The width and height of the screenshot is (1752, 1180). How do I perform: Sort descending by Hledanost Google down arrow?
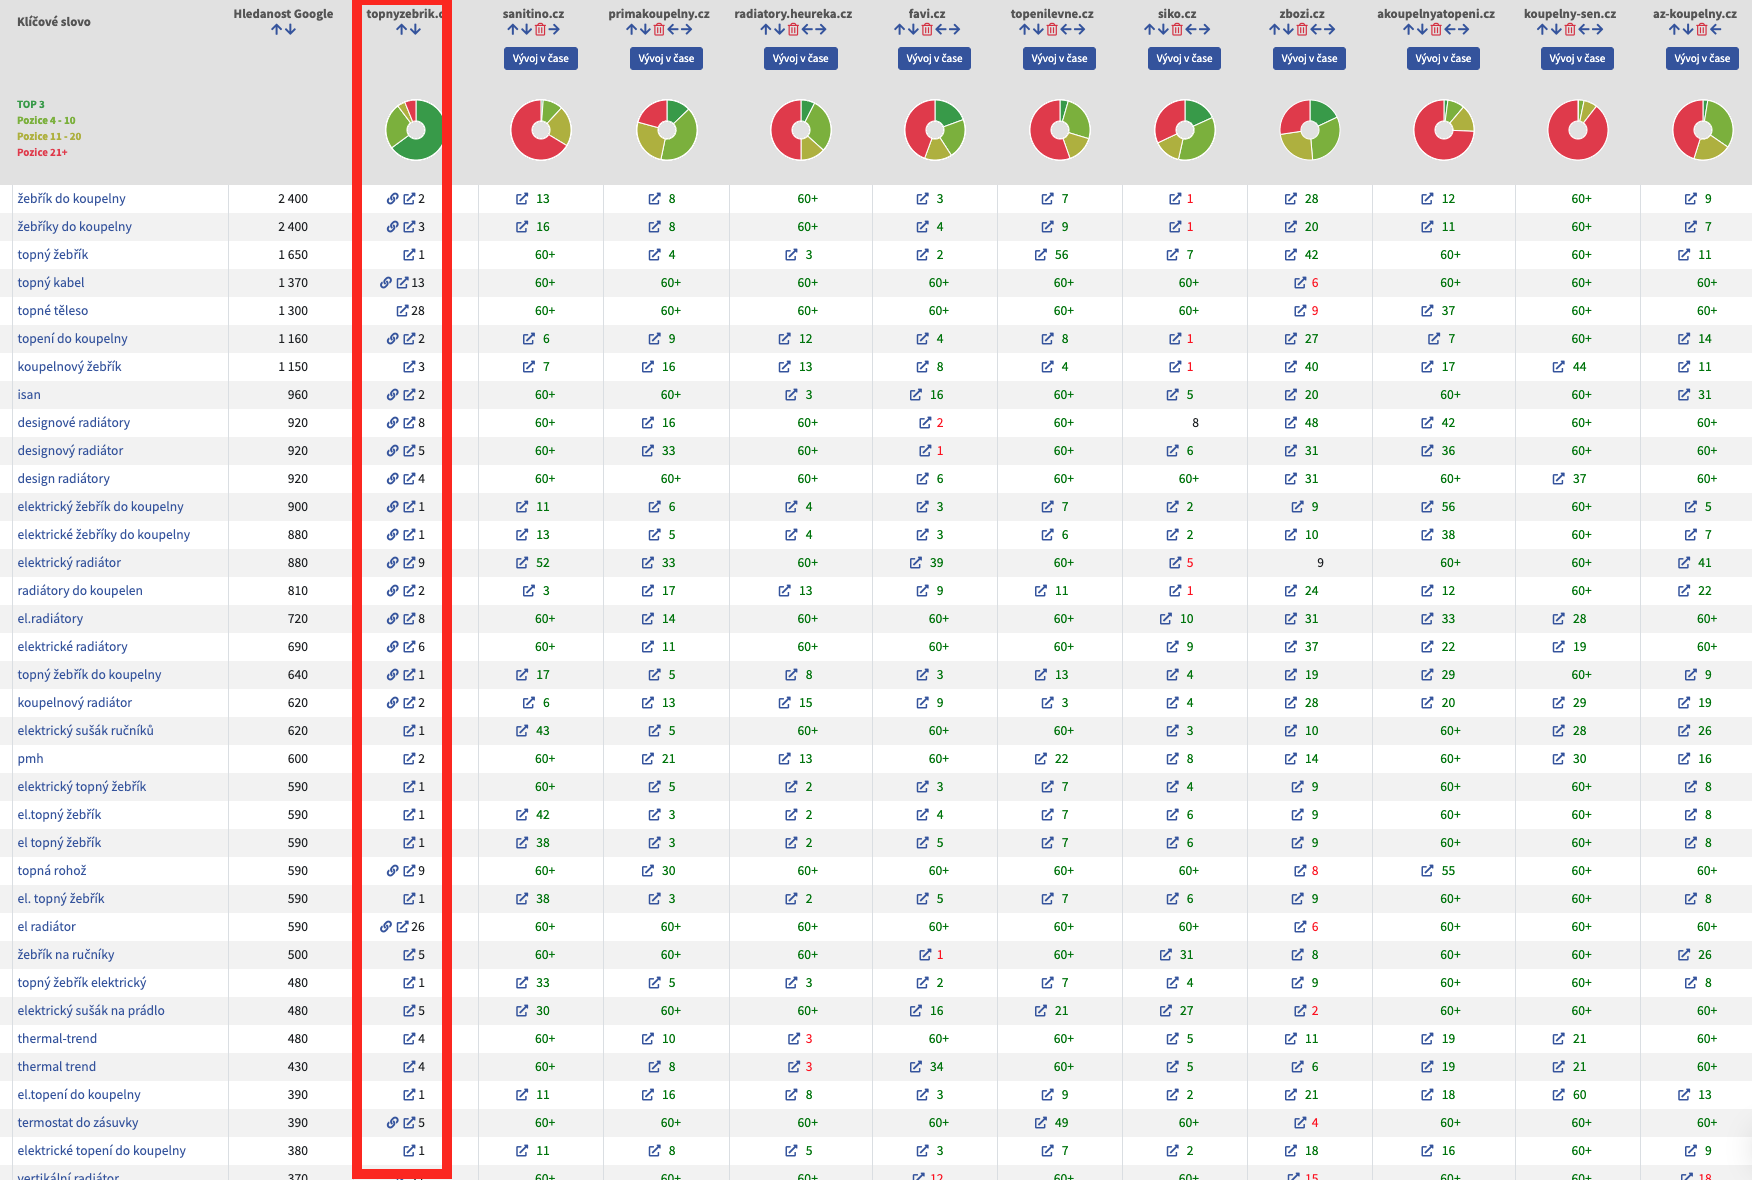click(290, 30)
